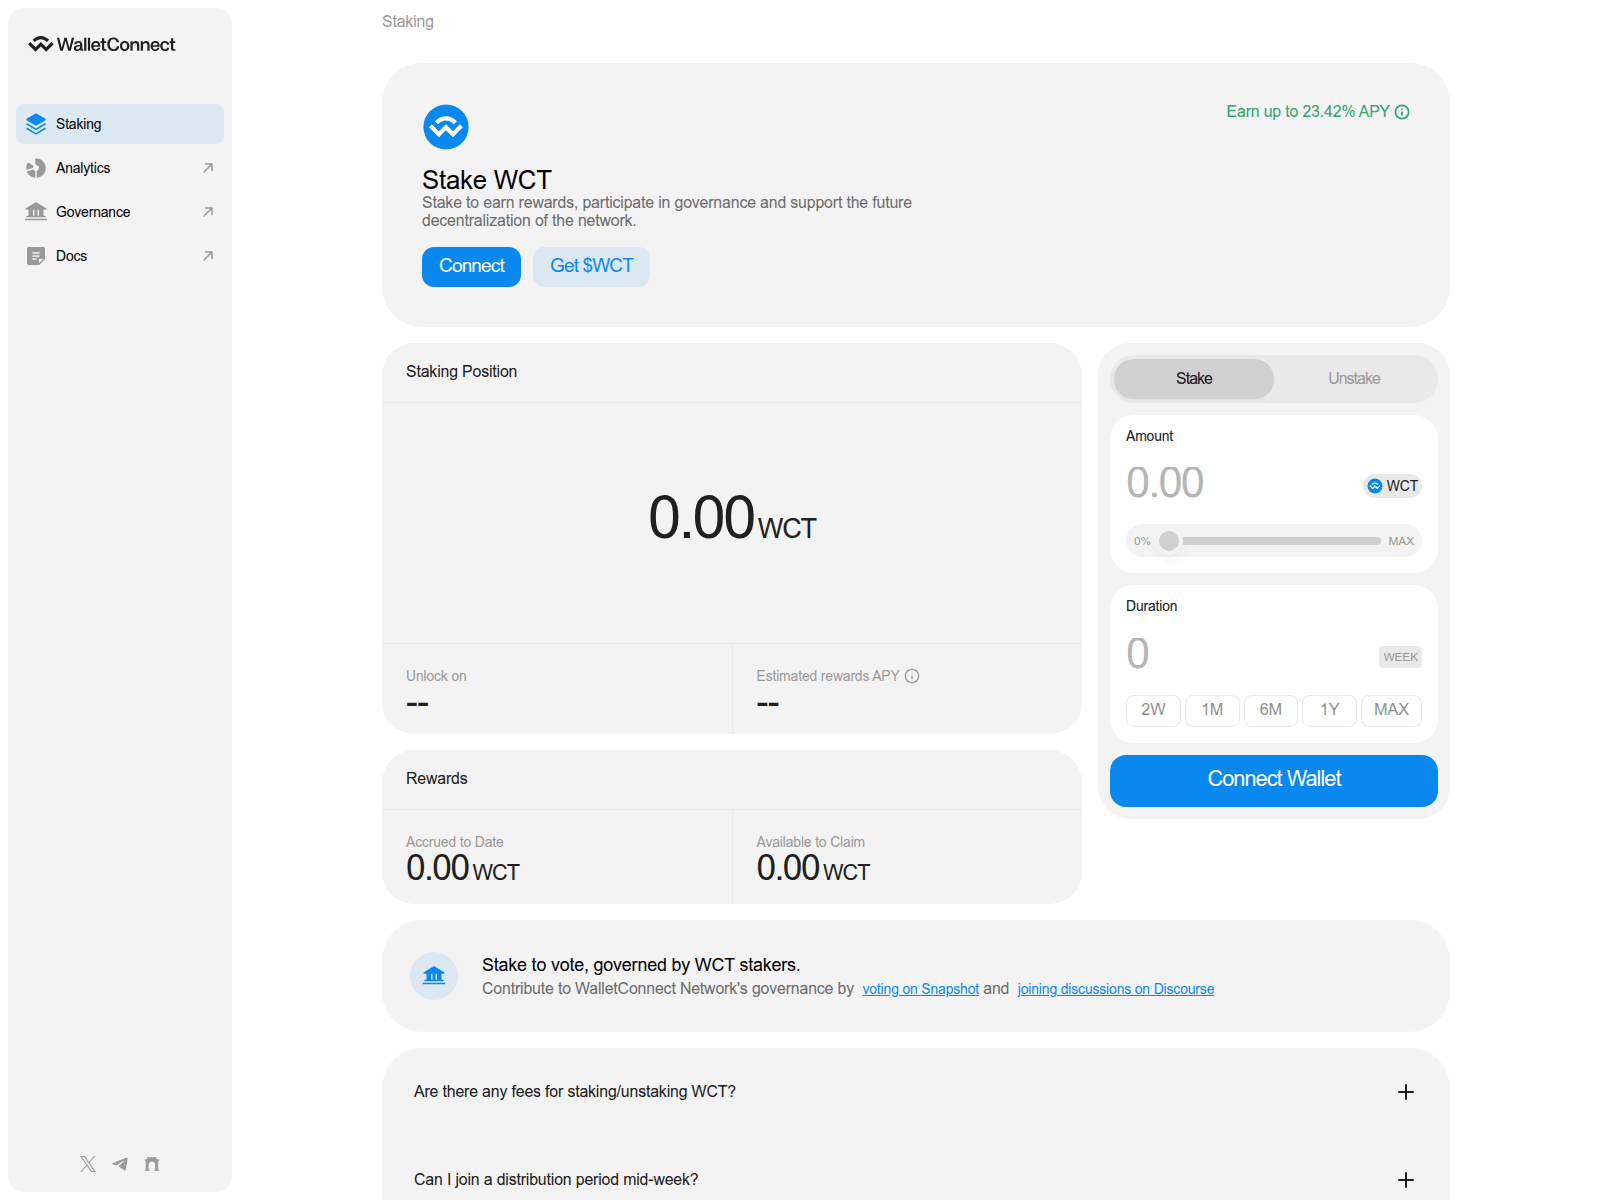Click the Estimated rewards APY info icon
This screenshot has height=1200, width=1600.
tap(911, 676)
